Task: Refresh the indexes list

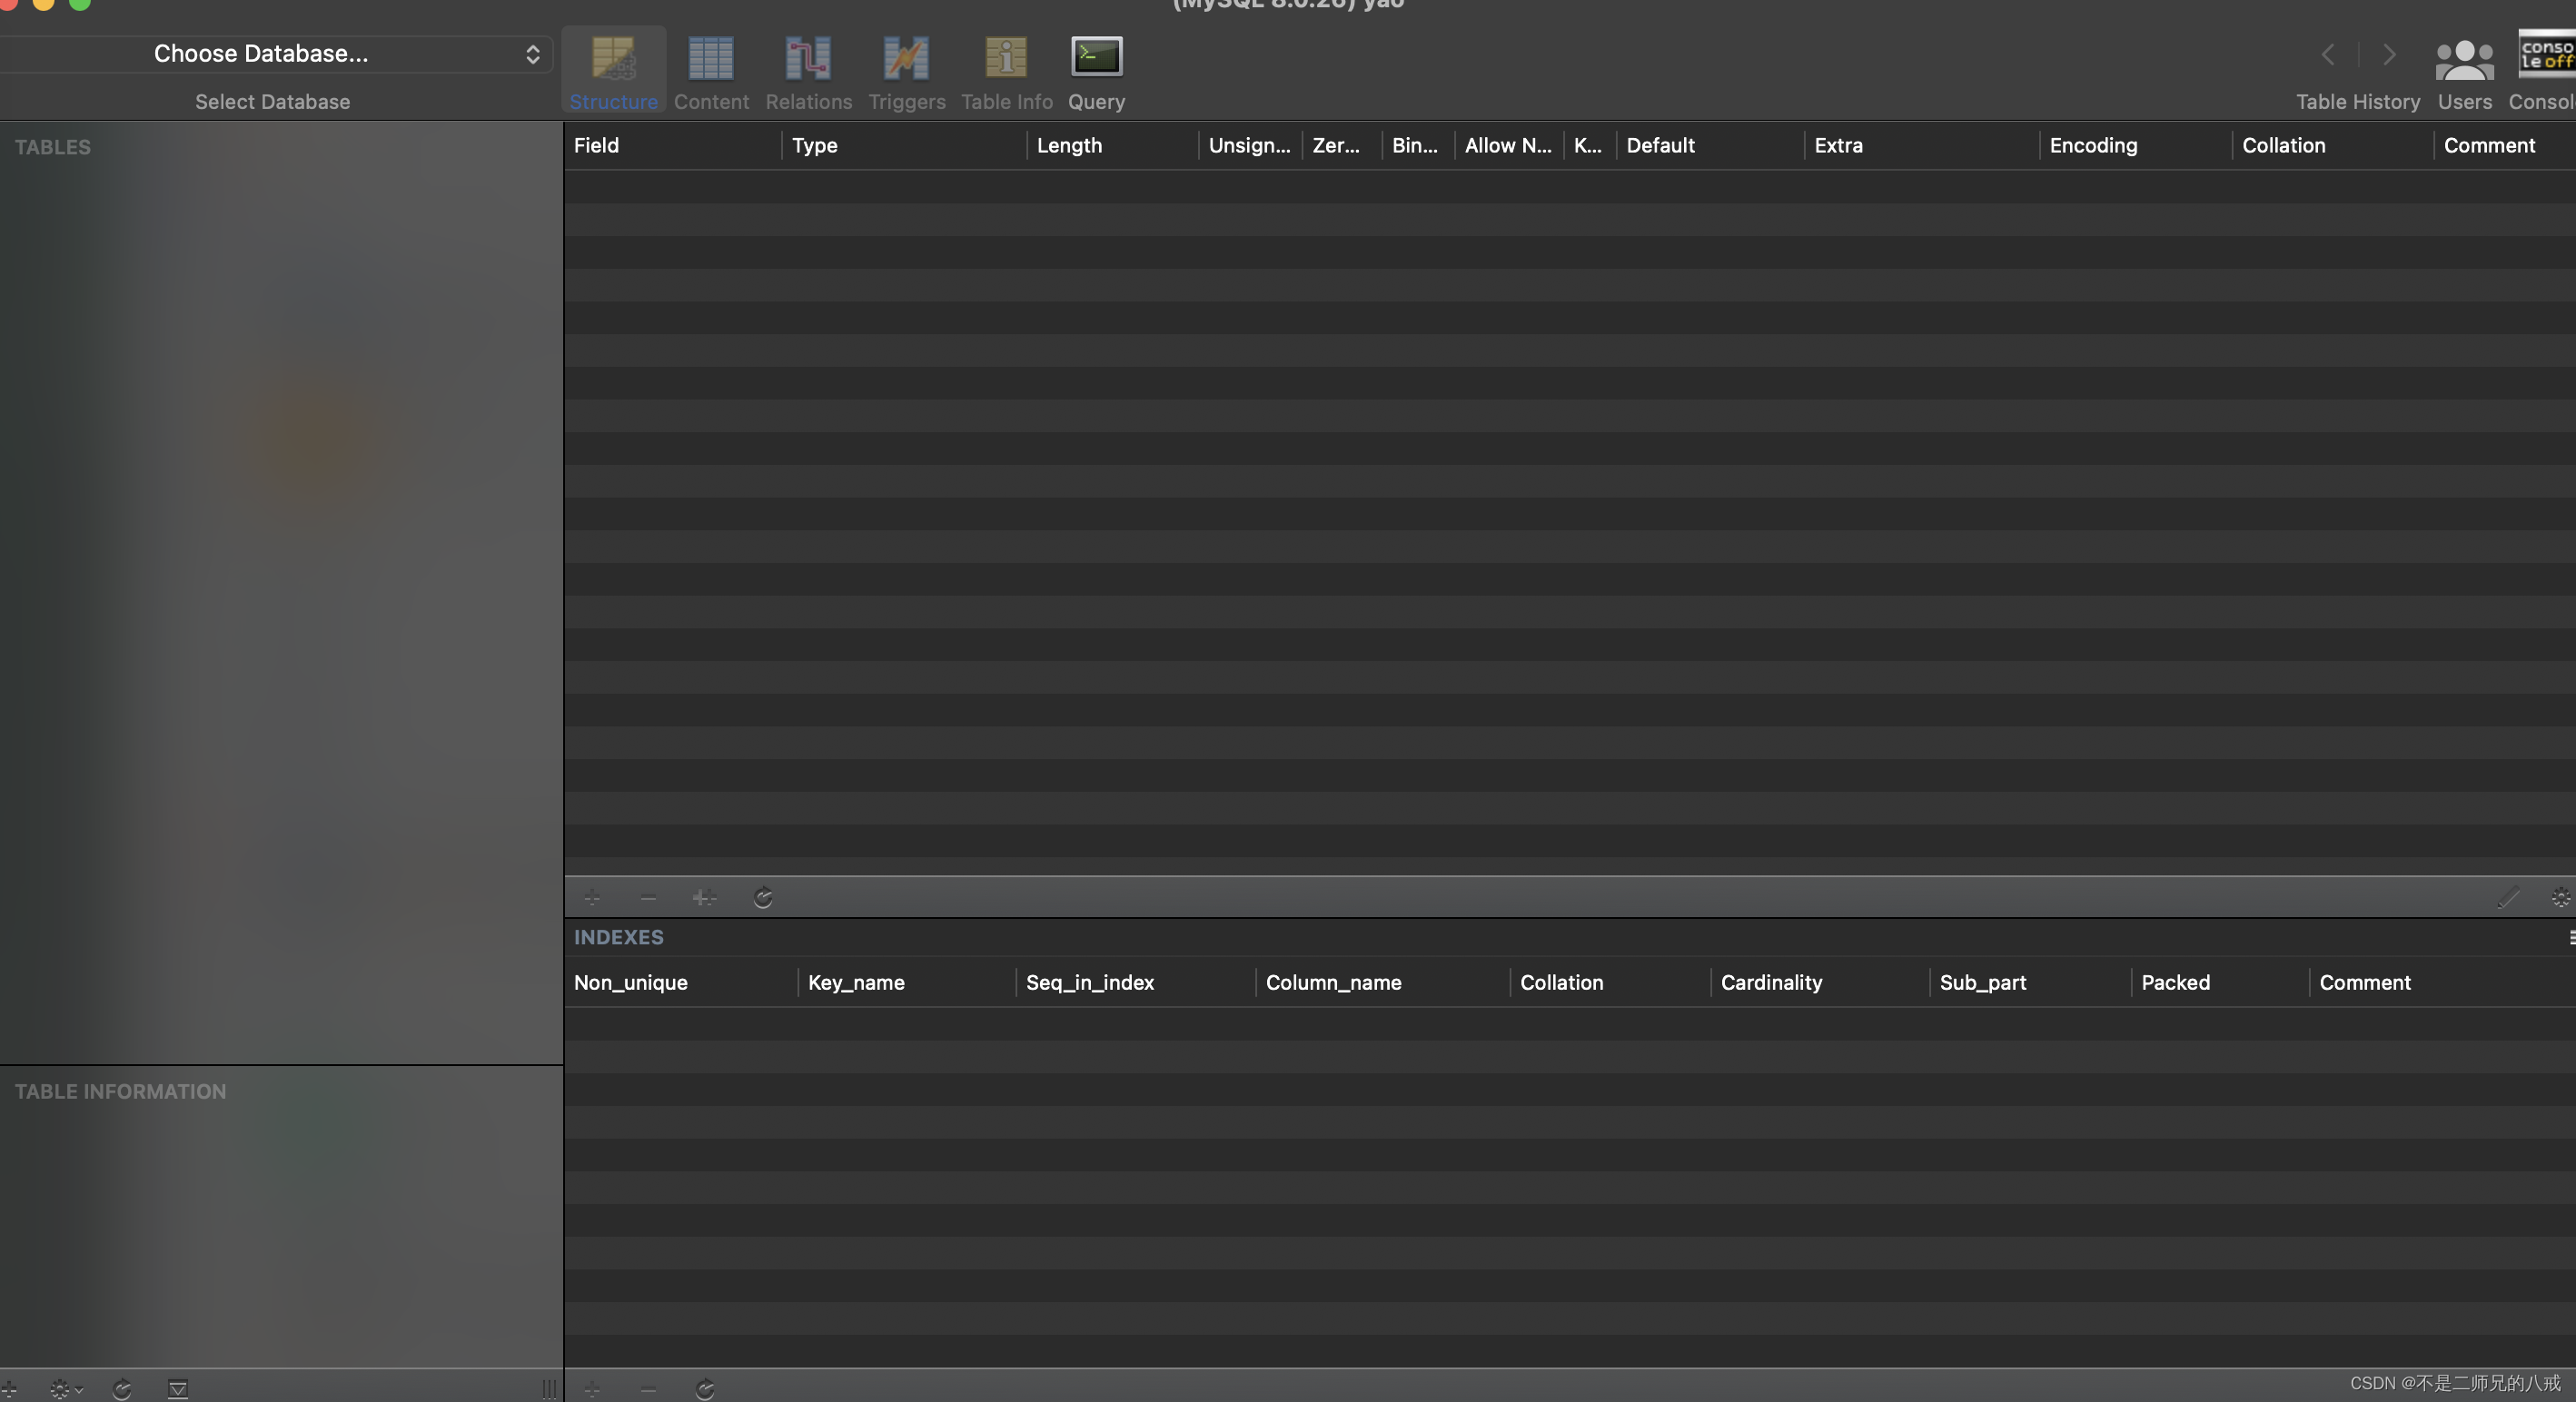Action: pyautogui.click(x=705, y=1389)
